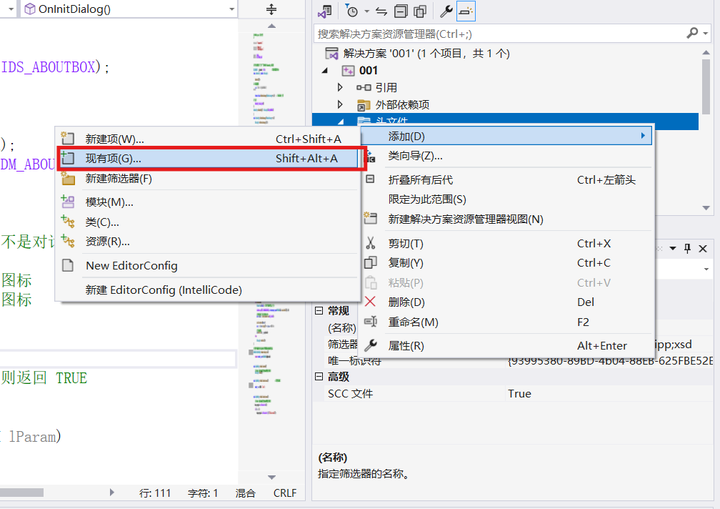Click the True value for SCC 文件

pos(519,394)
